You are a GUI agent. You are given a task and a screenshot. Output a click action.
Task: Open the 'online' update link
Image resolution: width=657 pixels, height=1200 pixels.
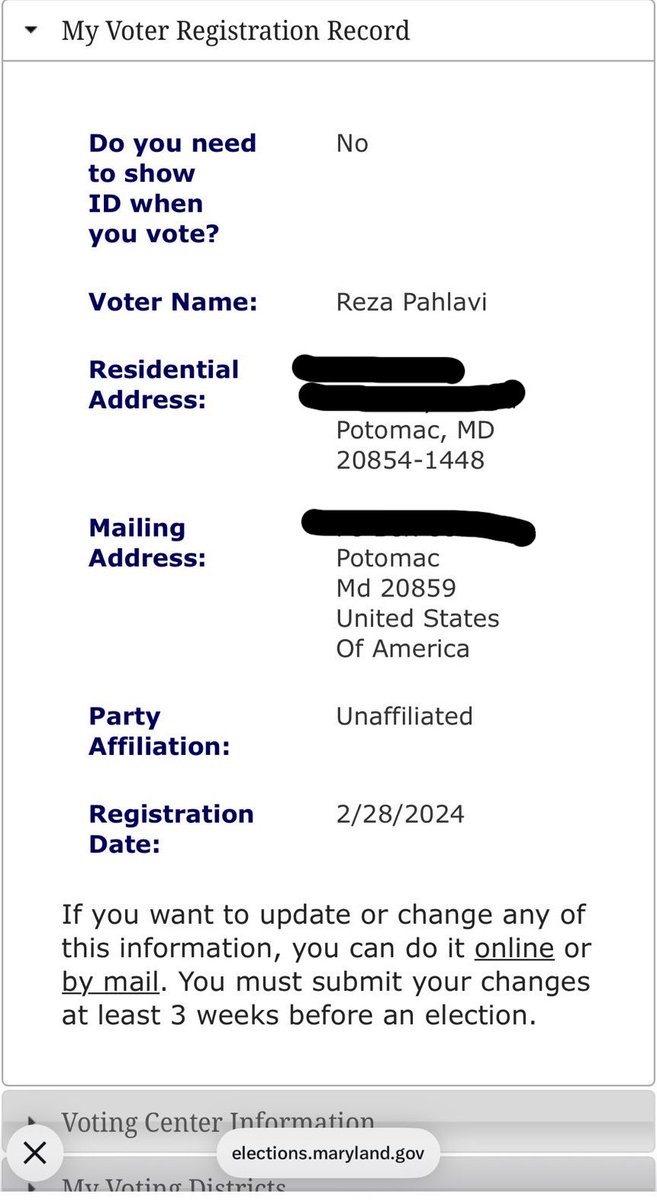514,948
